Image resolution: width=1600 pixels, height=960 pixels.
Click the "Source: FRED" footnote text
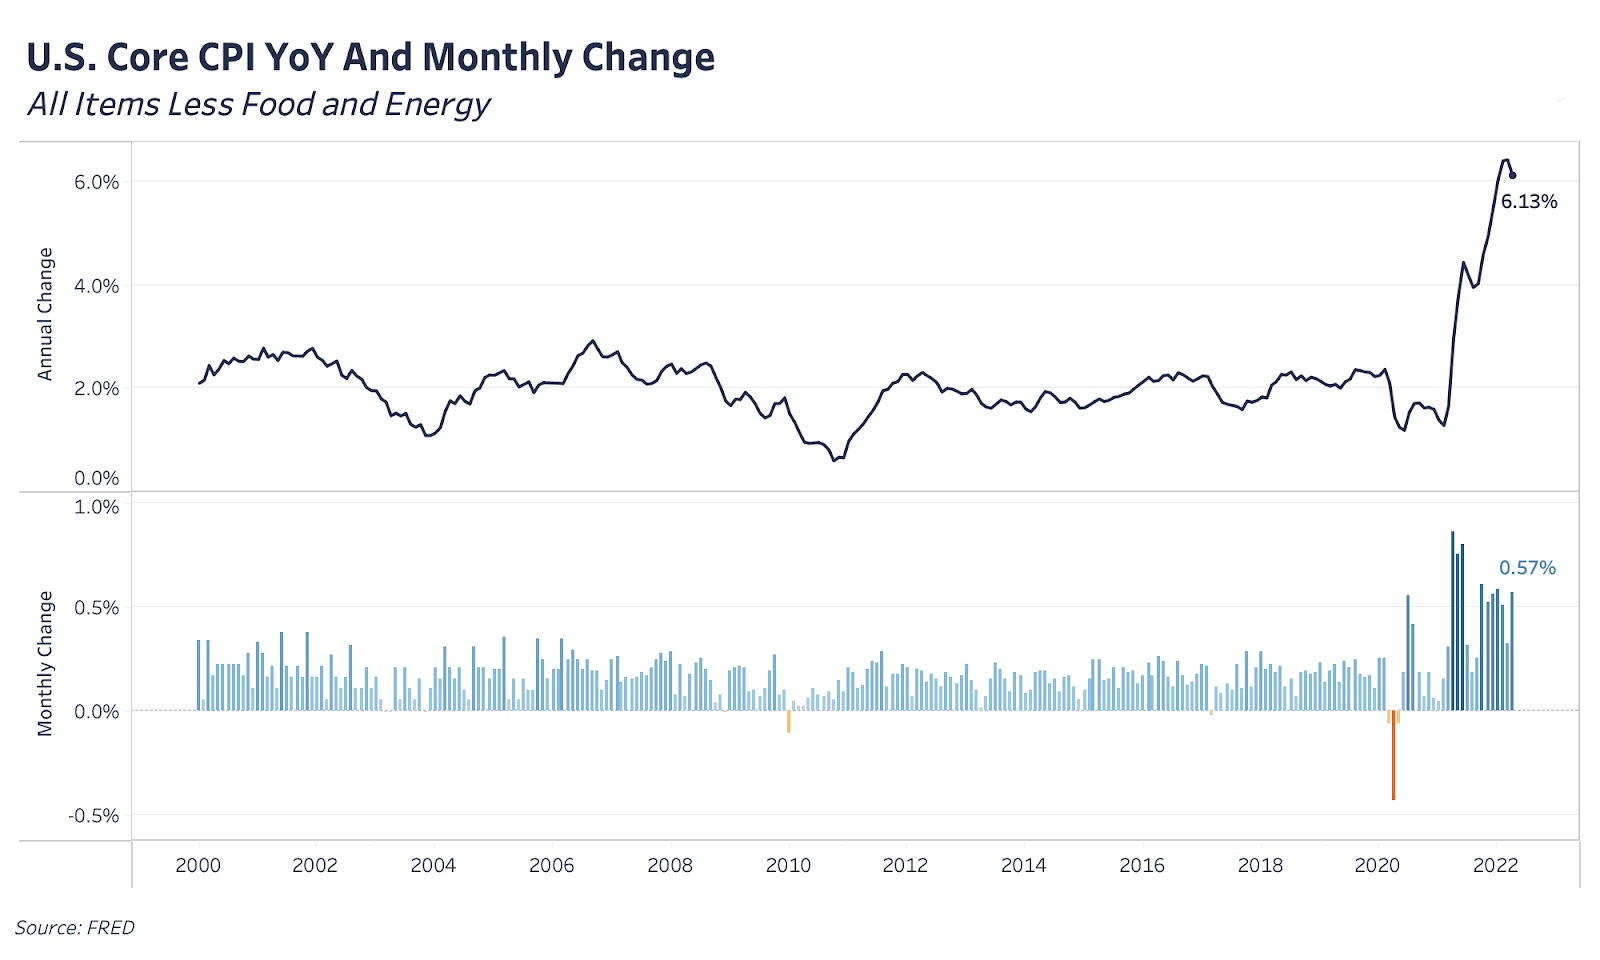[75, 928]
